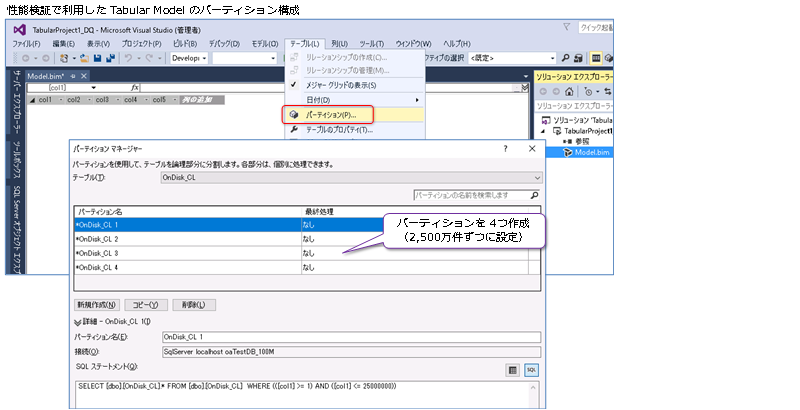This screenshot has height=410, width=800.
Task: Click the 列の追加 column header
Action: tap(201, 100)
